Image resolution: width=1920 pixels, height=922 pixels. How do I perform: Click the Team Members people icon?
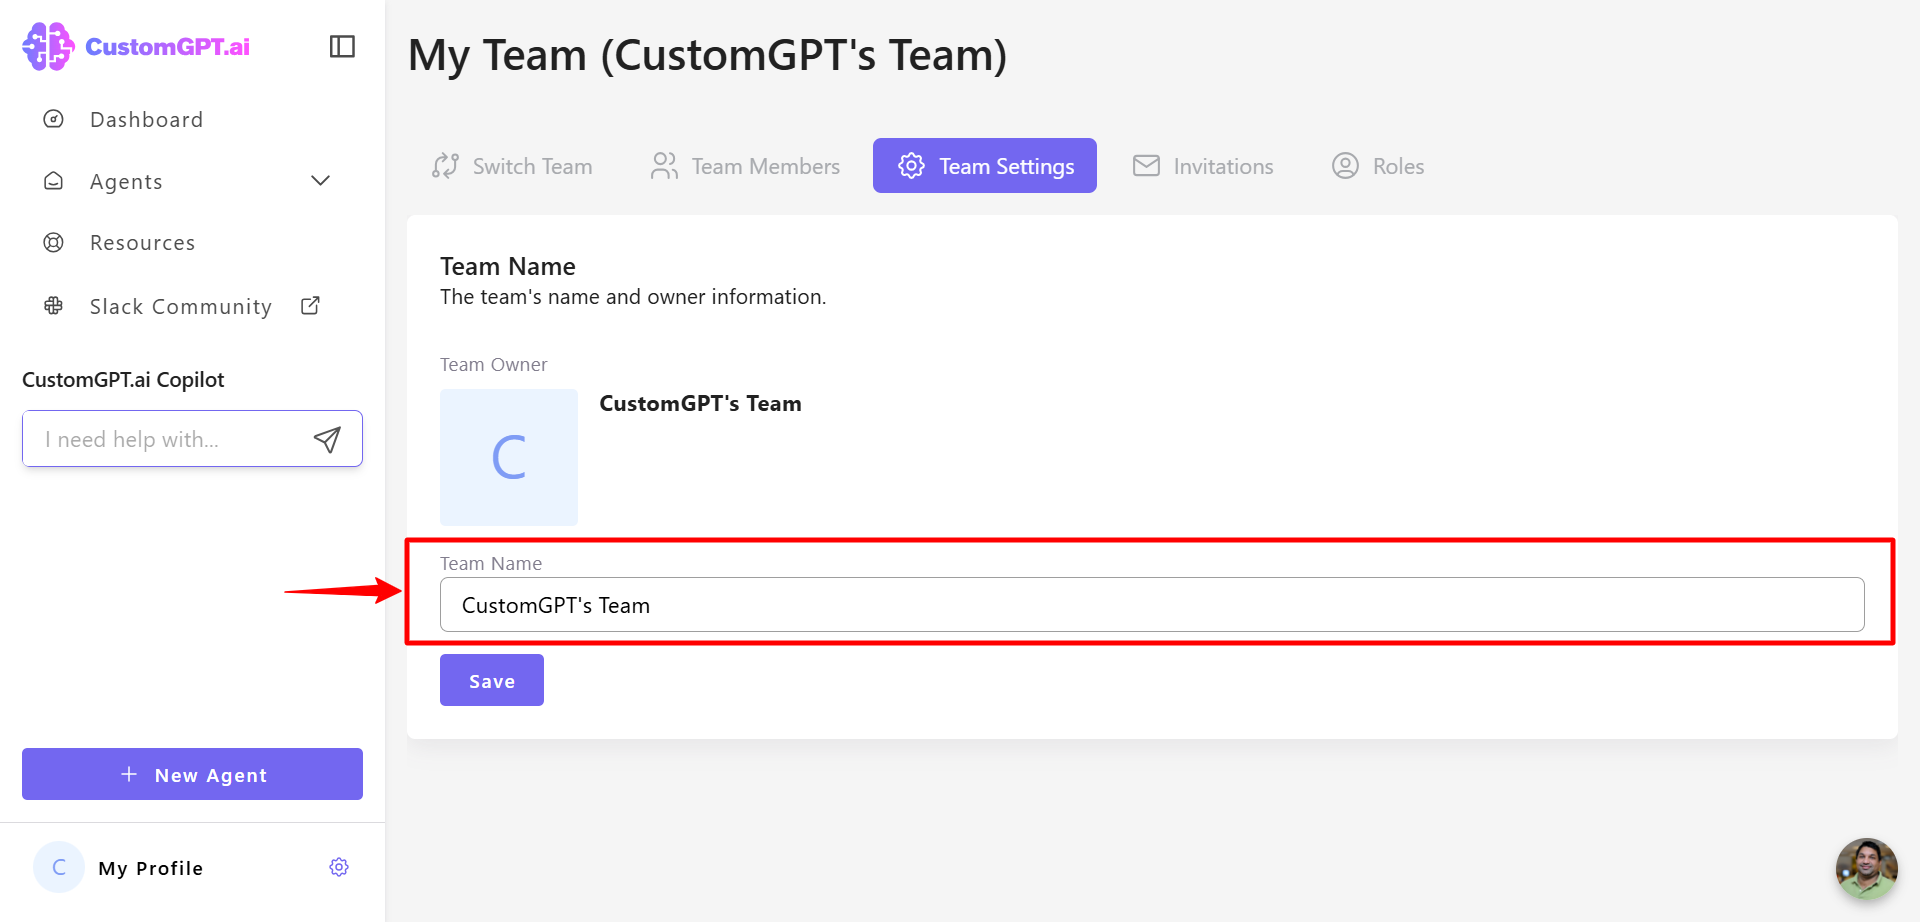pos(664,166)
